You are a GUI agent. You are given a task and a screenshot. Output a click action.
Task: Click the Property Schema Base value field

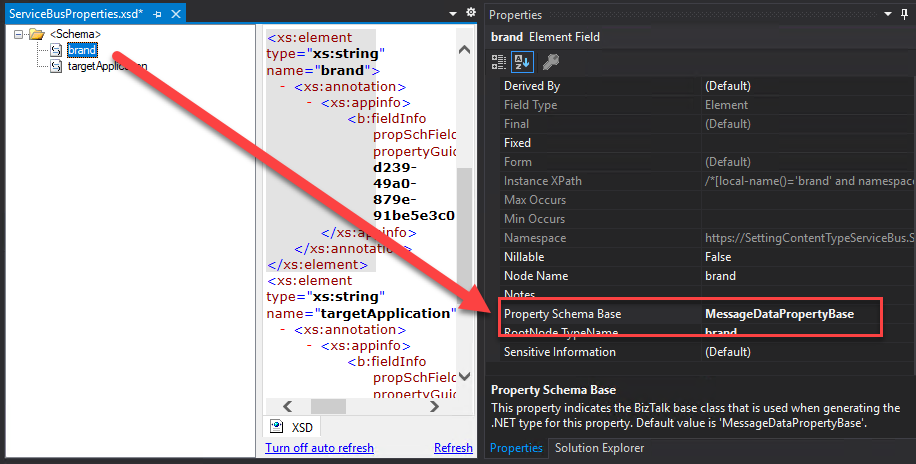coord(790,314)
